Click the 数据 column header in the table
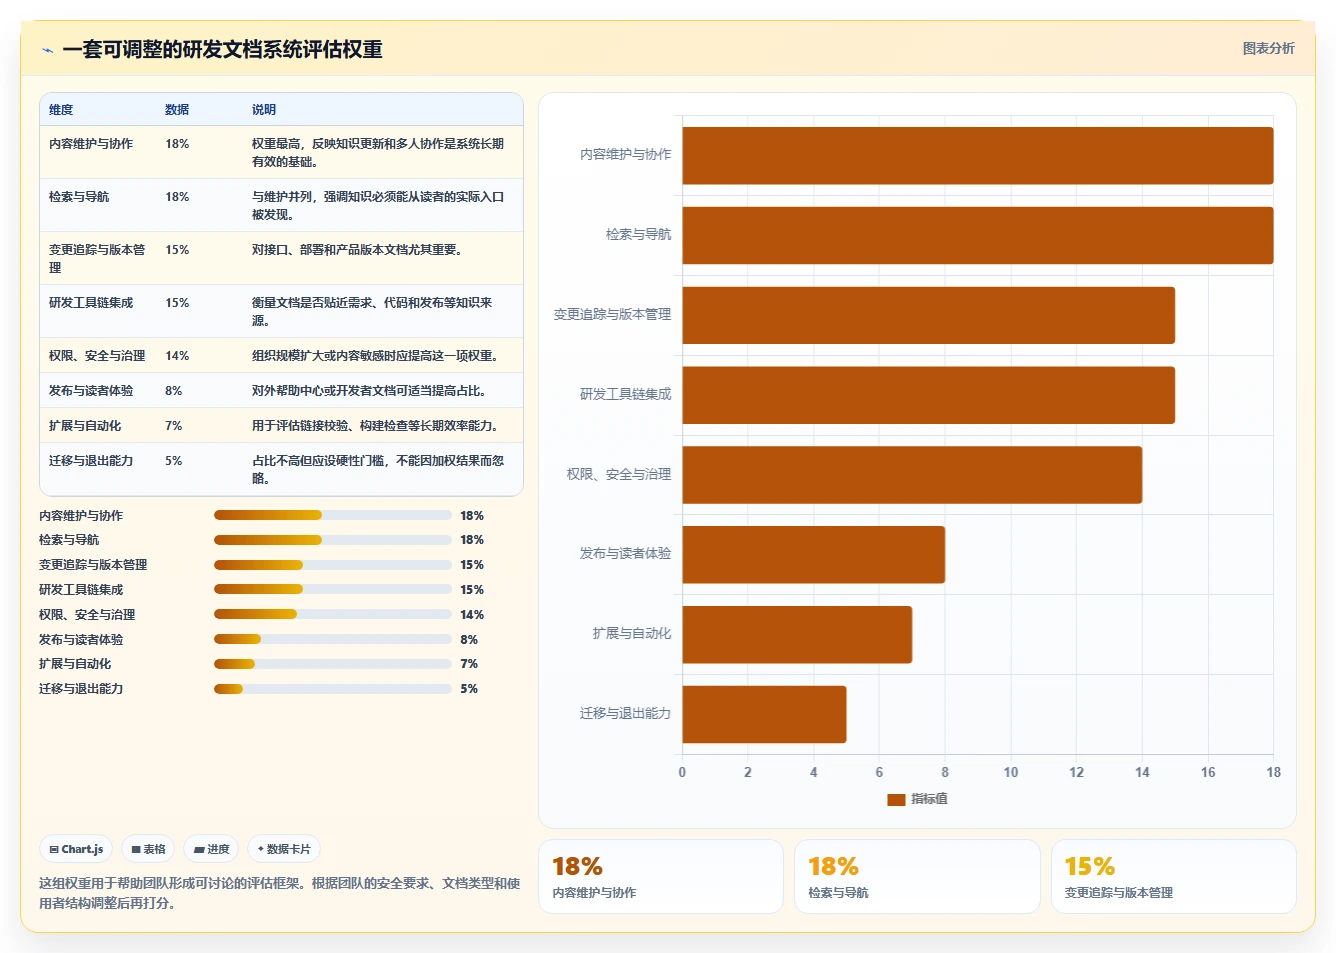1336x953 pixels. 177,110
